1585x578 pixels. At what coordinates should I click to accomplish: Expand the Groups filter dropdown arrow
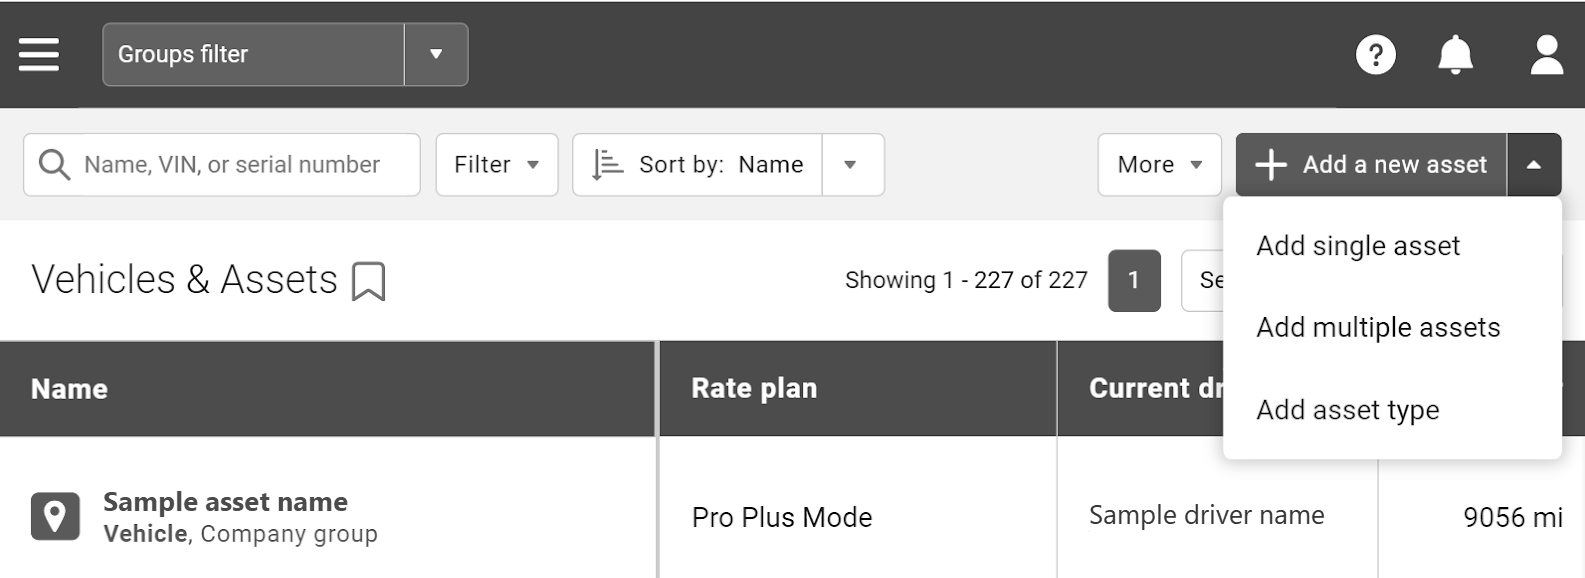[436, 54]
